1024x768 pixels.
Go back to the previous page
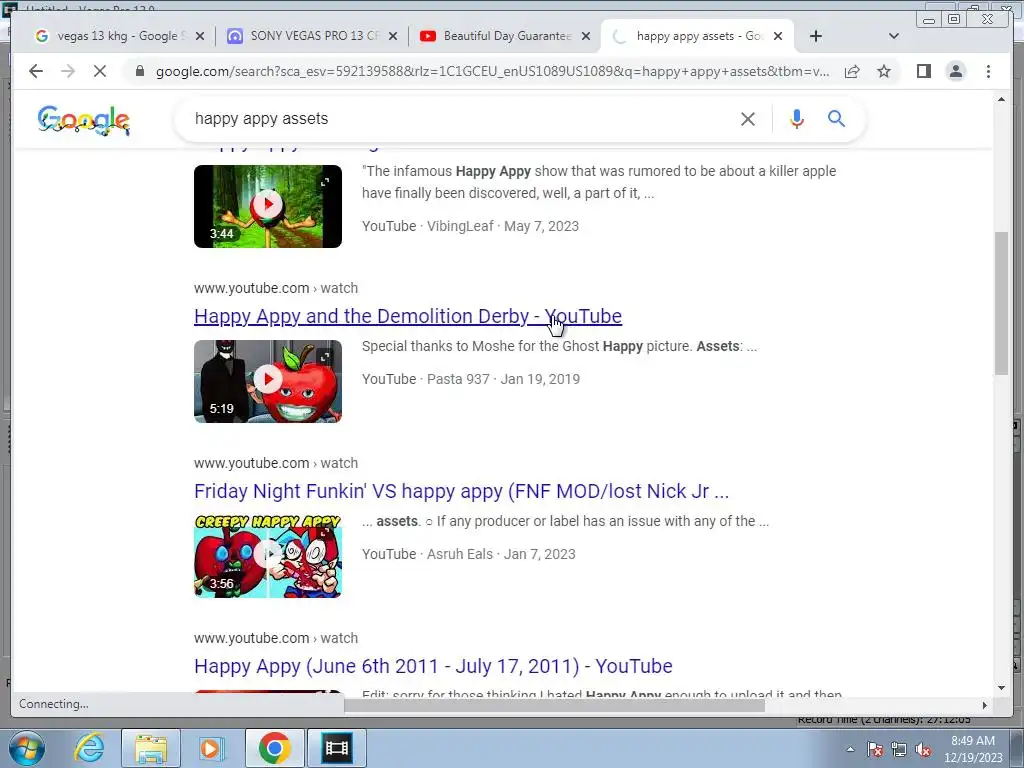tap(36, 71)
